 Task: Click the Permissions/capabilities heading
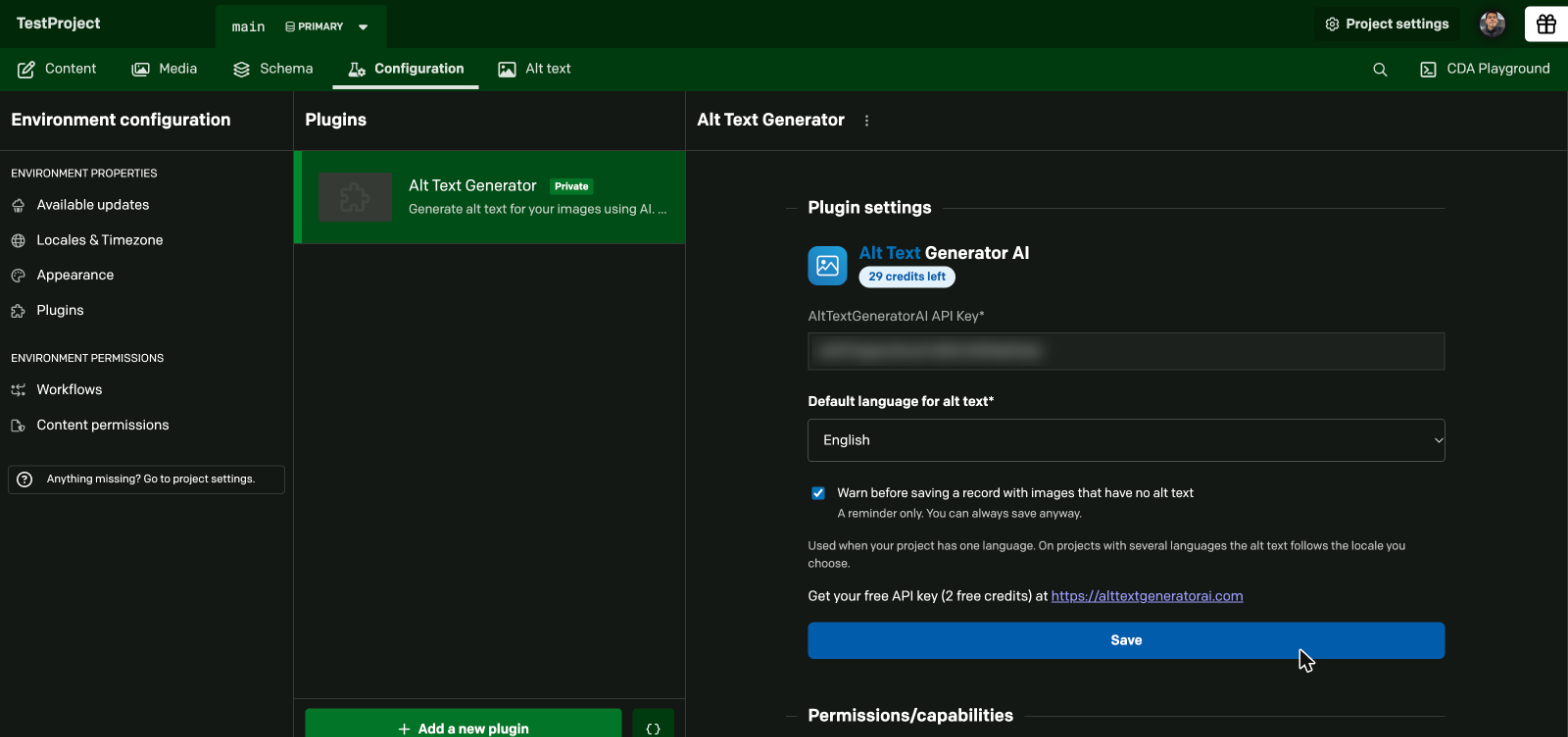click(x=910, y=716)
